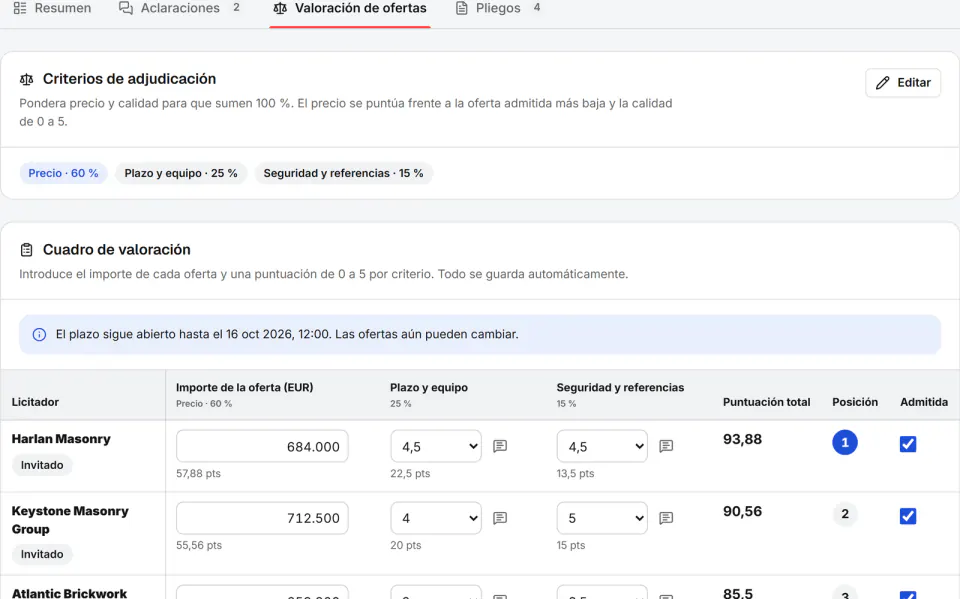Open Harlan Masonry Plazo y equipo dropdown

point(436,446)
